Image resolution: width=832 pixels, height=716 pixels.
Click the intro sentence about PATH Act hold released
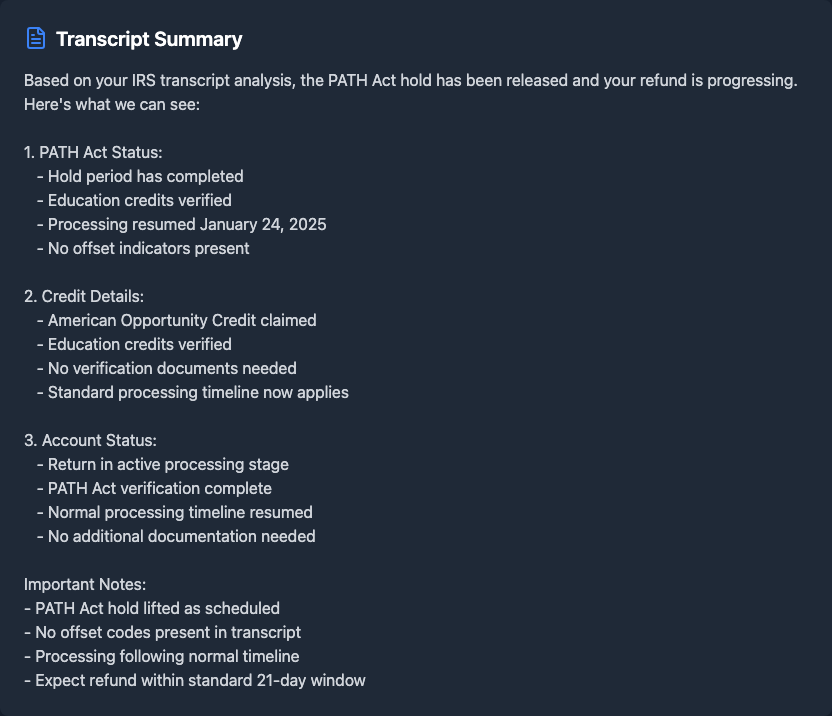[410, 80]
